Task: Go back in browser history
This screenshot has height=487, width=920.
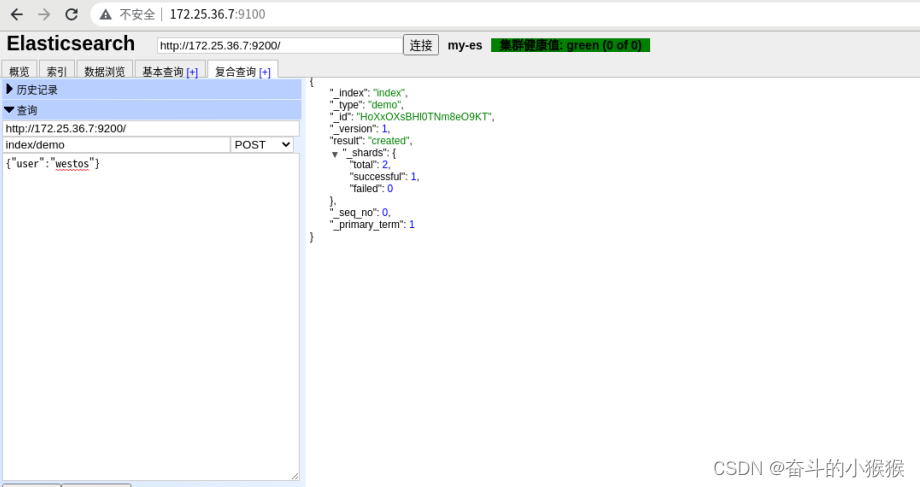Action: (17, 14)
